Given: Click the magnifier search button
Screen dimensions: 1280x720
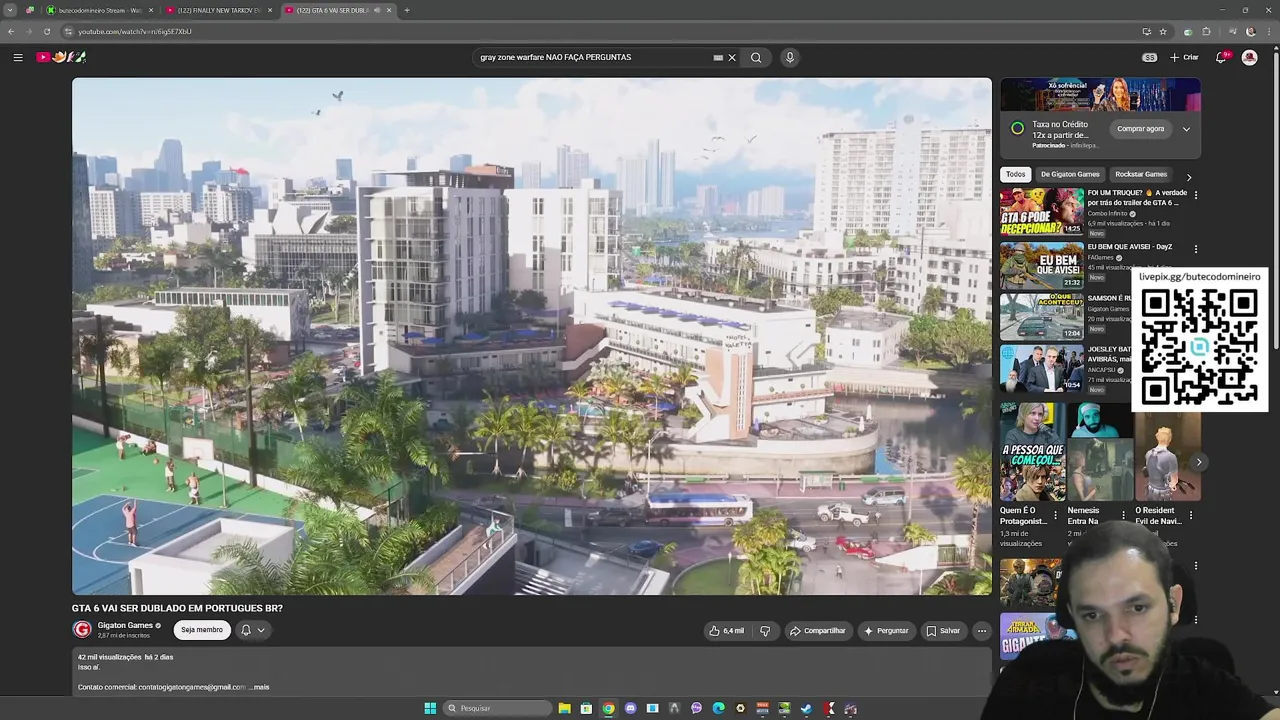Looking at the screenshot, I should pyautogui.click(x=756, y=57).
